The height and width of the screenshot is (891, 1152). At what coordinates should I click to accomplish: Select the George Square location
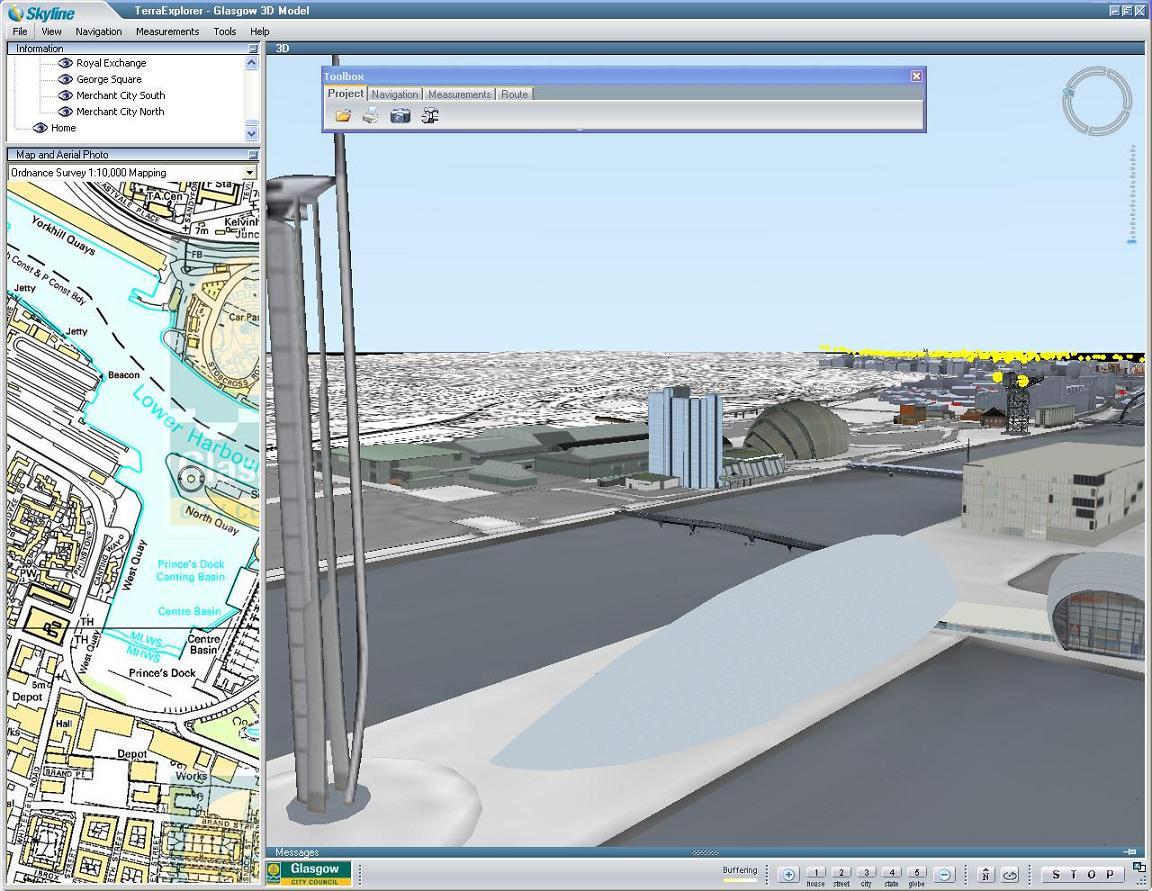tap(108, 79)
